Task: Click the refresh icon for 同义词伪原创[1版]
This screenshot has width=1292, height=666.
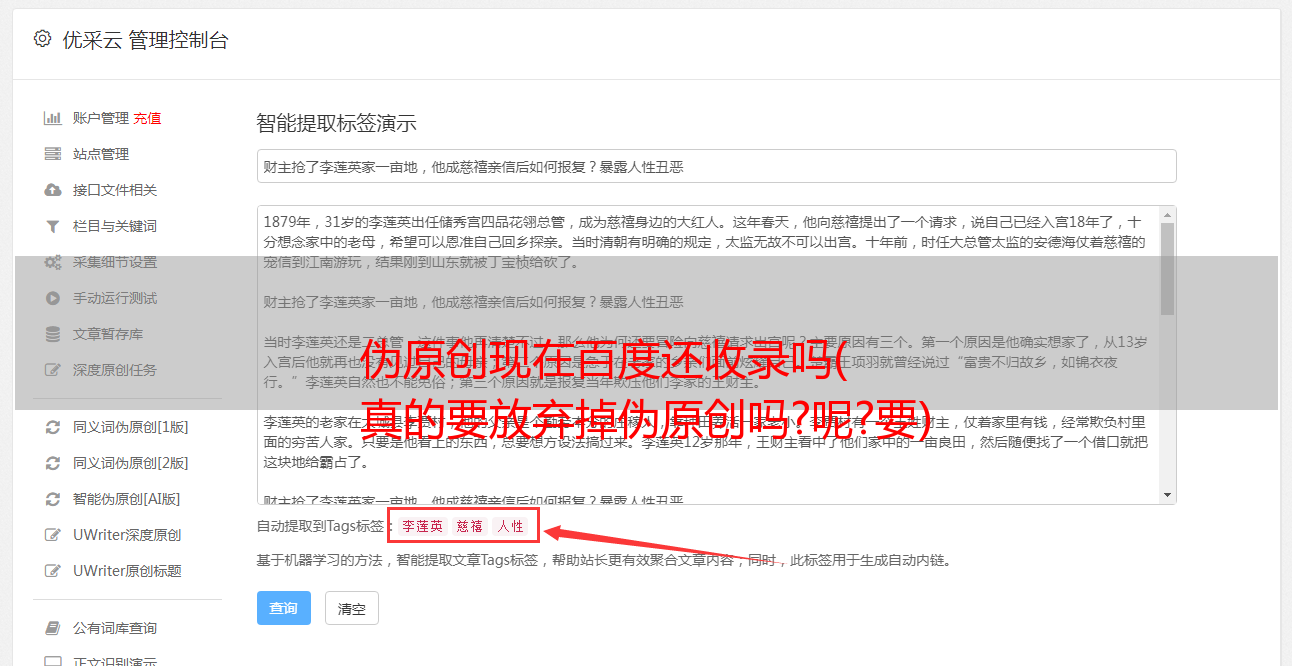Action: pyautogui.click(x=53, y=427)
